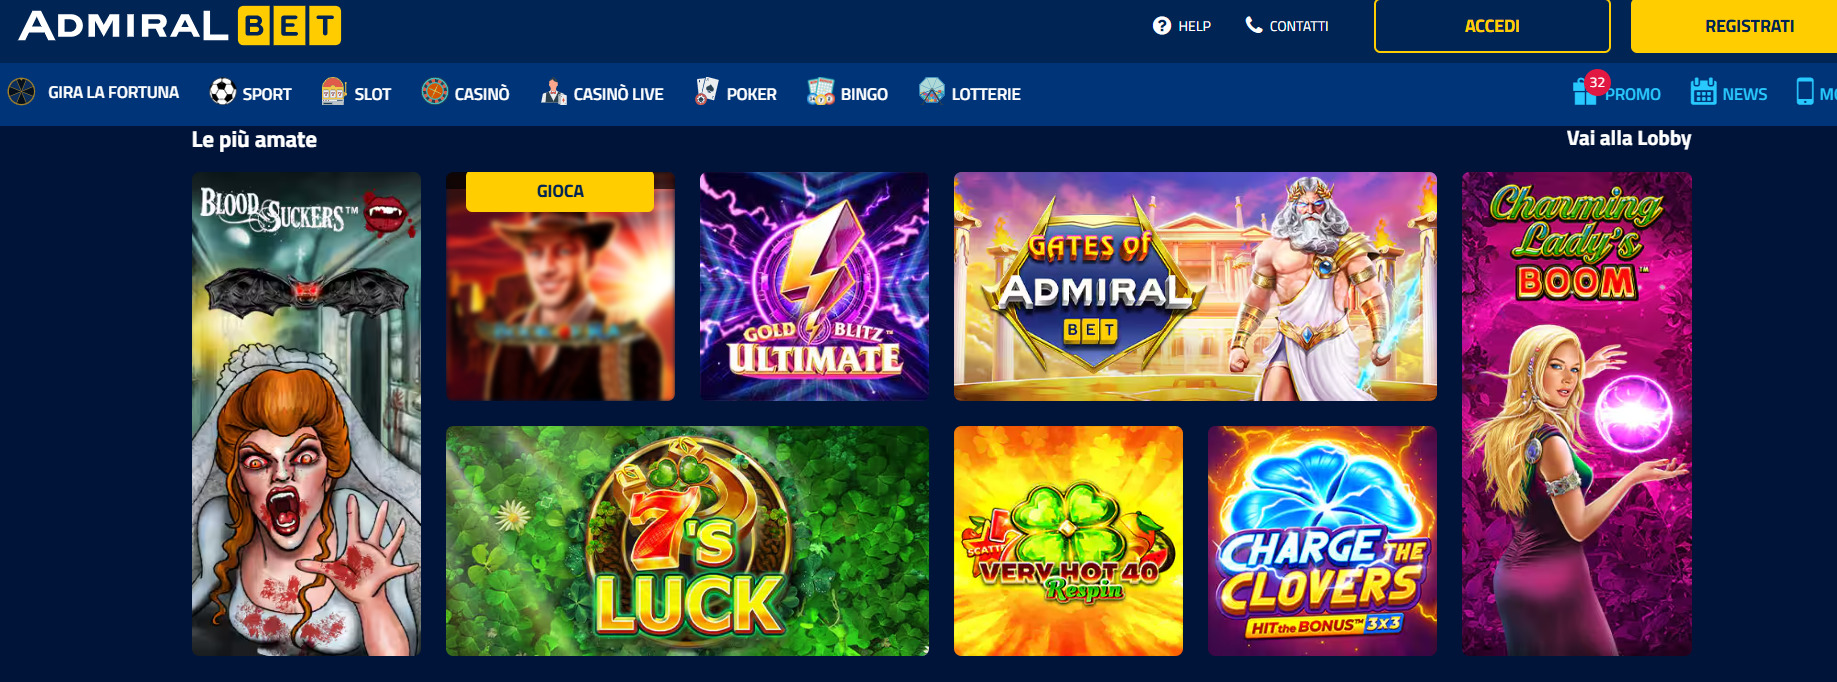Image resolution: width=1837 pixels, height=682 pixels.
Task: Click the Promo gift icon with badge
Action: 1589,89
